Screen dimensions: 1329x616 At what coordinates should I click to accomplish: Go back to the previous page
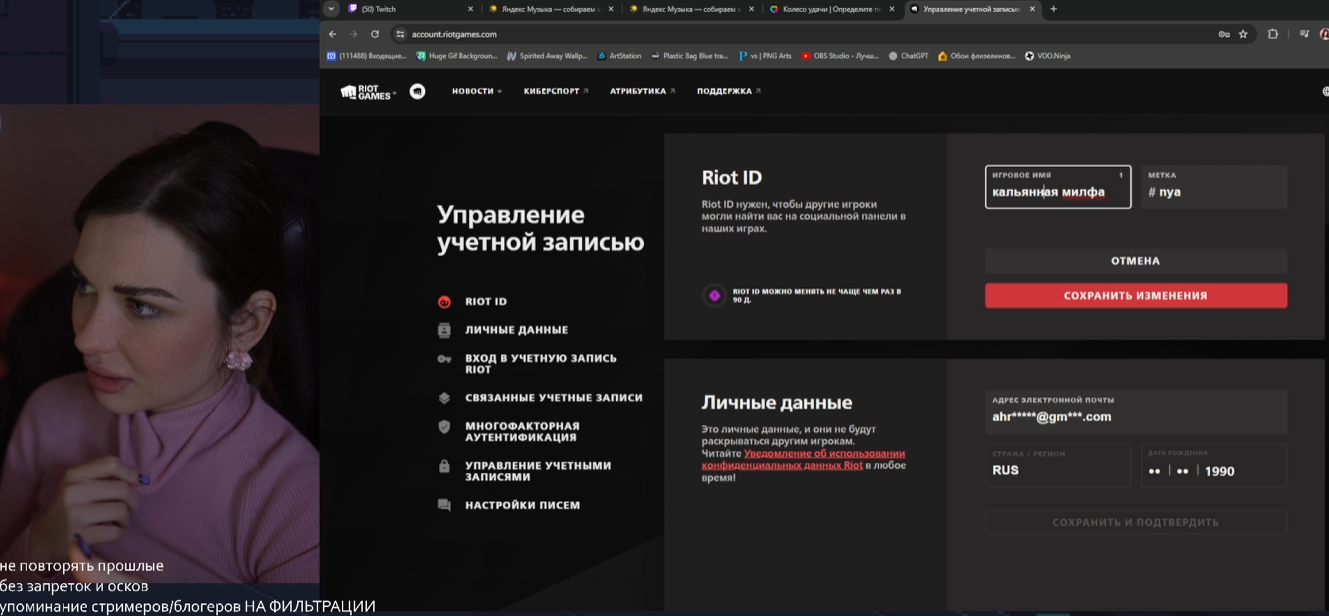click(333, 34)
